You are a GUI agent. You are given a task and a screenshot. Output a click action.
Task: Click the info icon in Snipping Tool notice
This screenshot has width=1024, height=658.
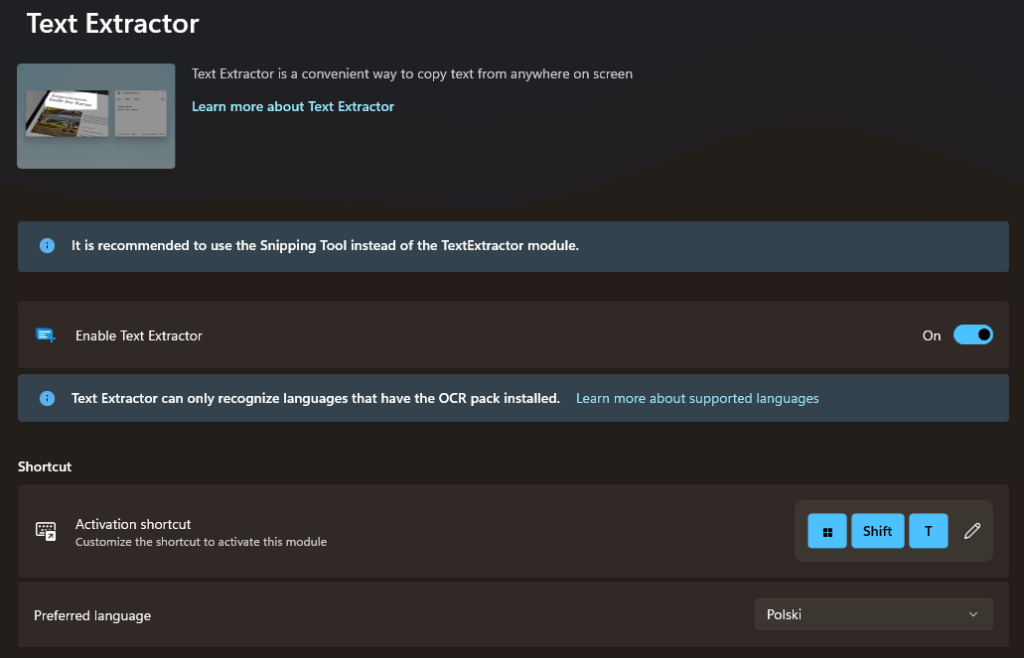tap(47, 246)
